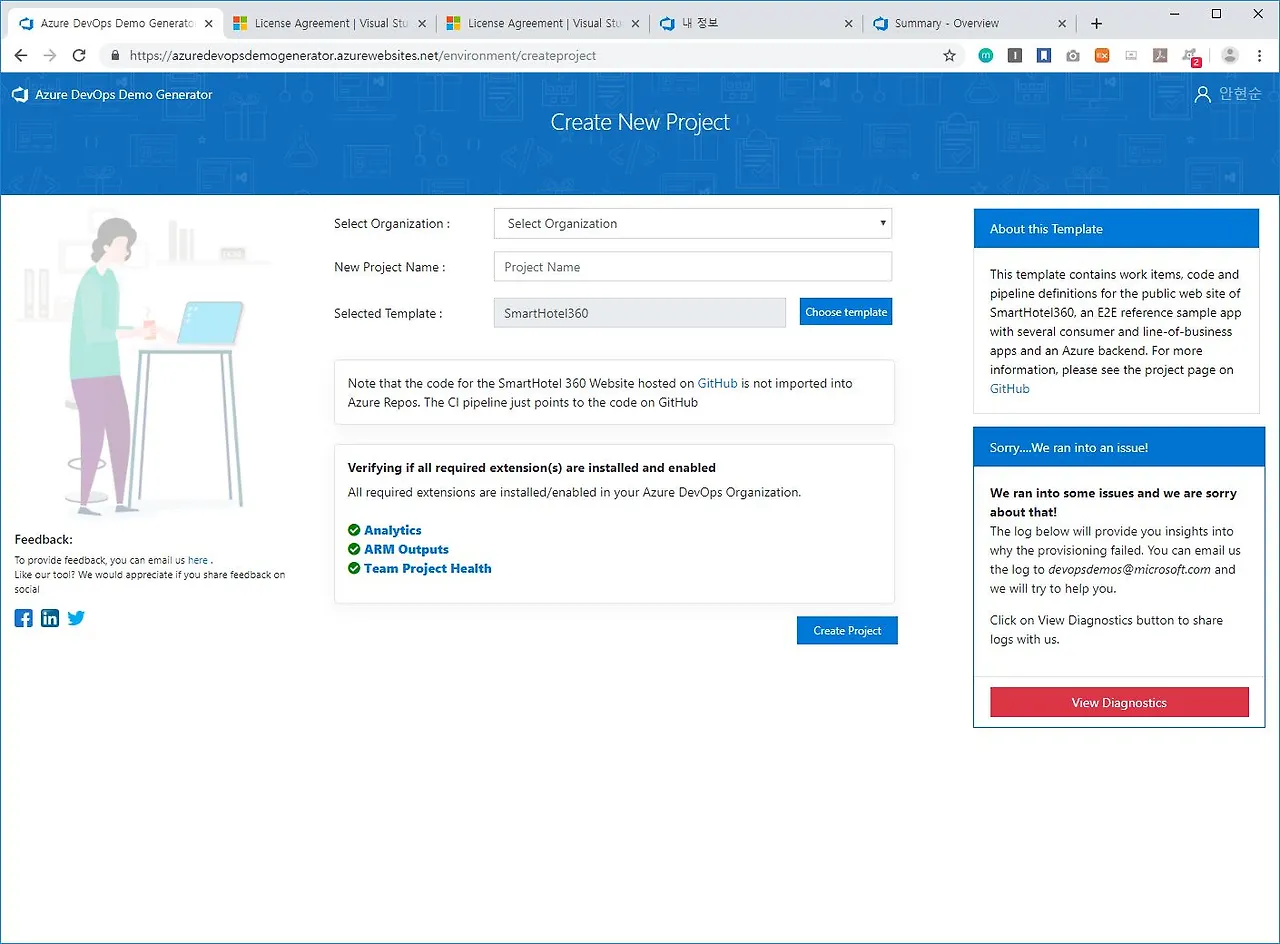Click the 안현순 username in the header
The image size is (1280, 944).
coord(1240,94)
